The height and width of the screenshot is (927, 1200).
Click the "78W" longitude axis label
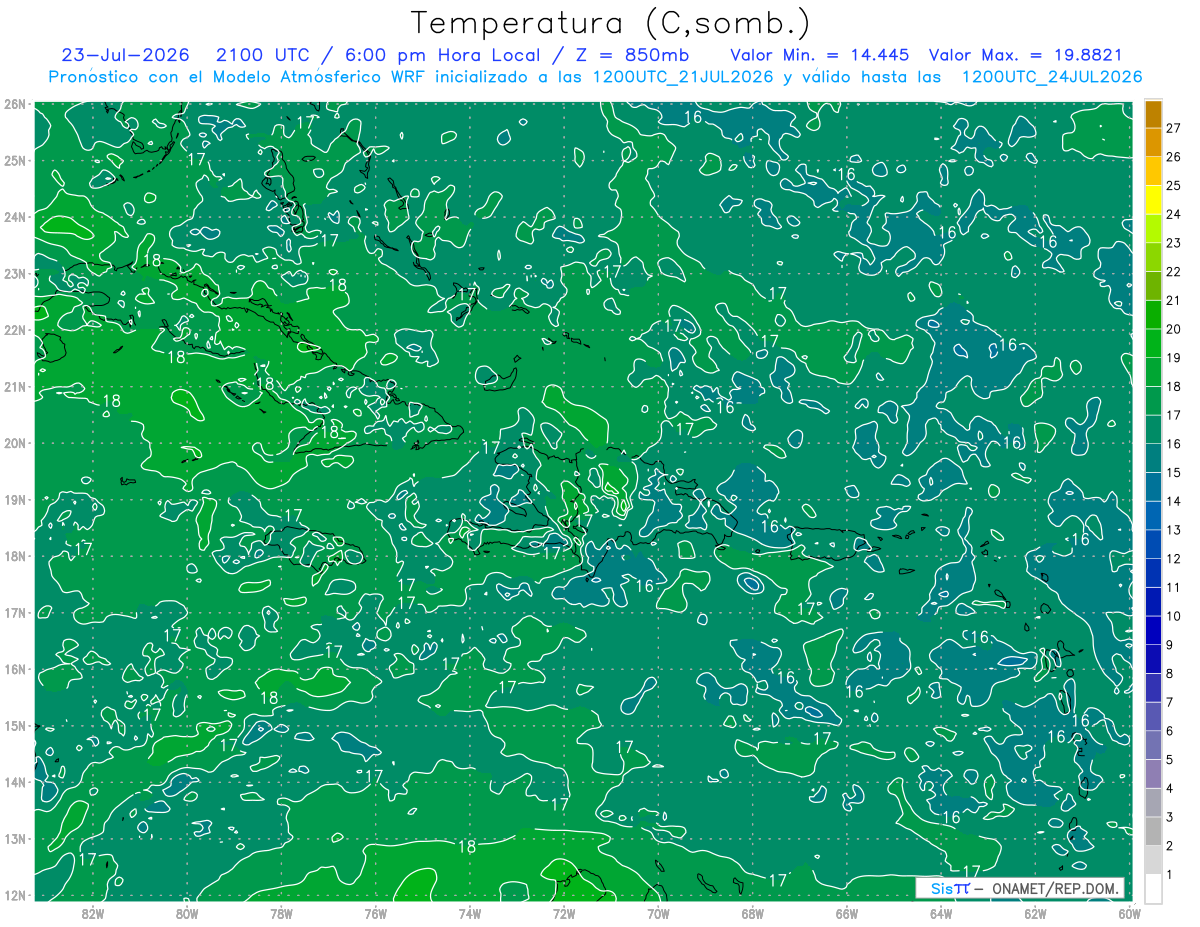(x=281, y=912)
